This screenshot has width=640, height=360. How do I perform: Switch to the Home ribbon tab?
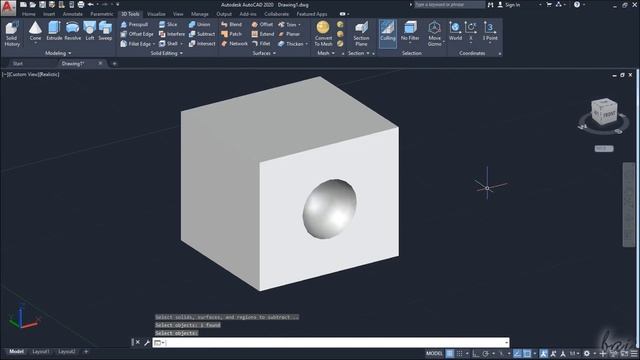coord(29,14)
